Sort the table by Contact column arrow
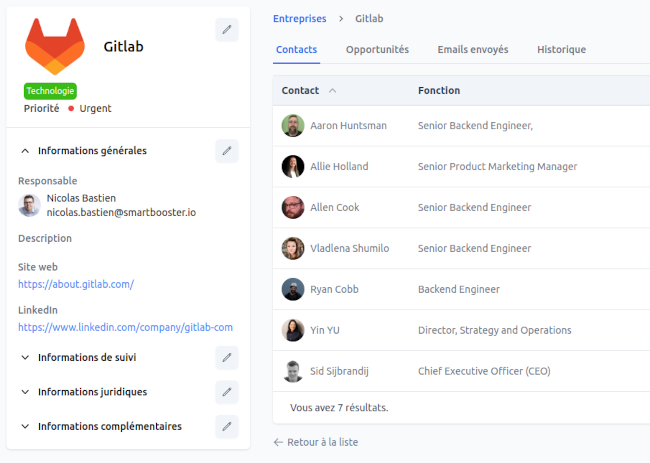The height and width of the screenshot is (463, 650). tap(333, 91)
